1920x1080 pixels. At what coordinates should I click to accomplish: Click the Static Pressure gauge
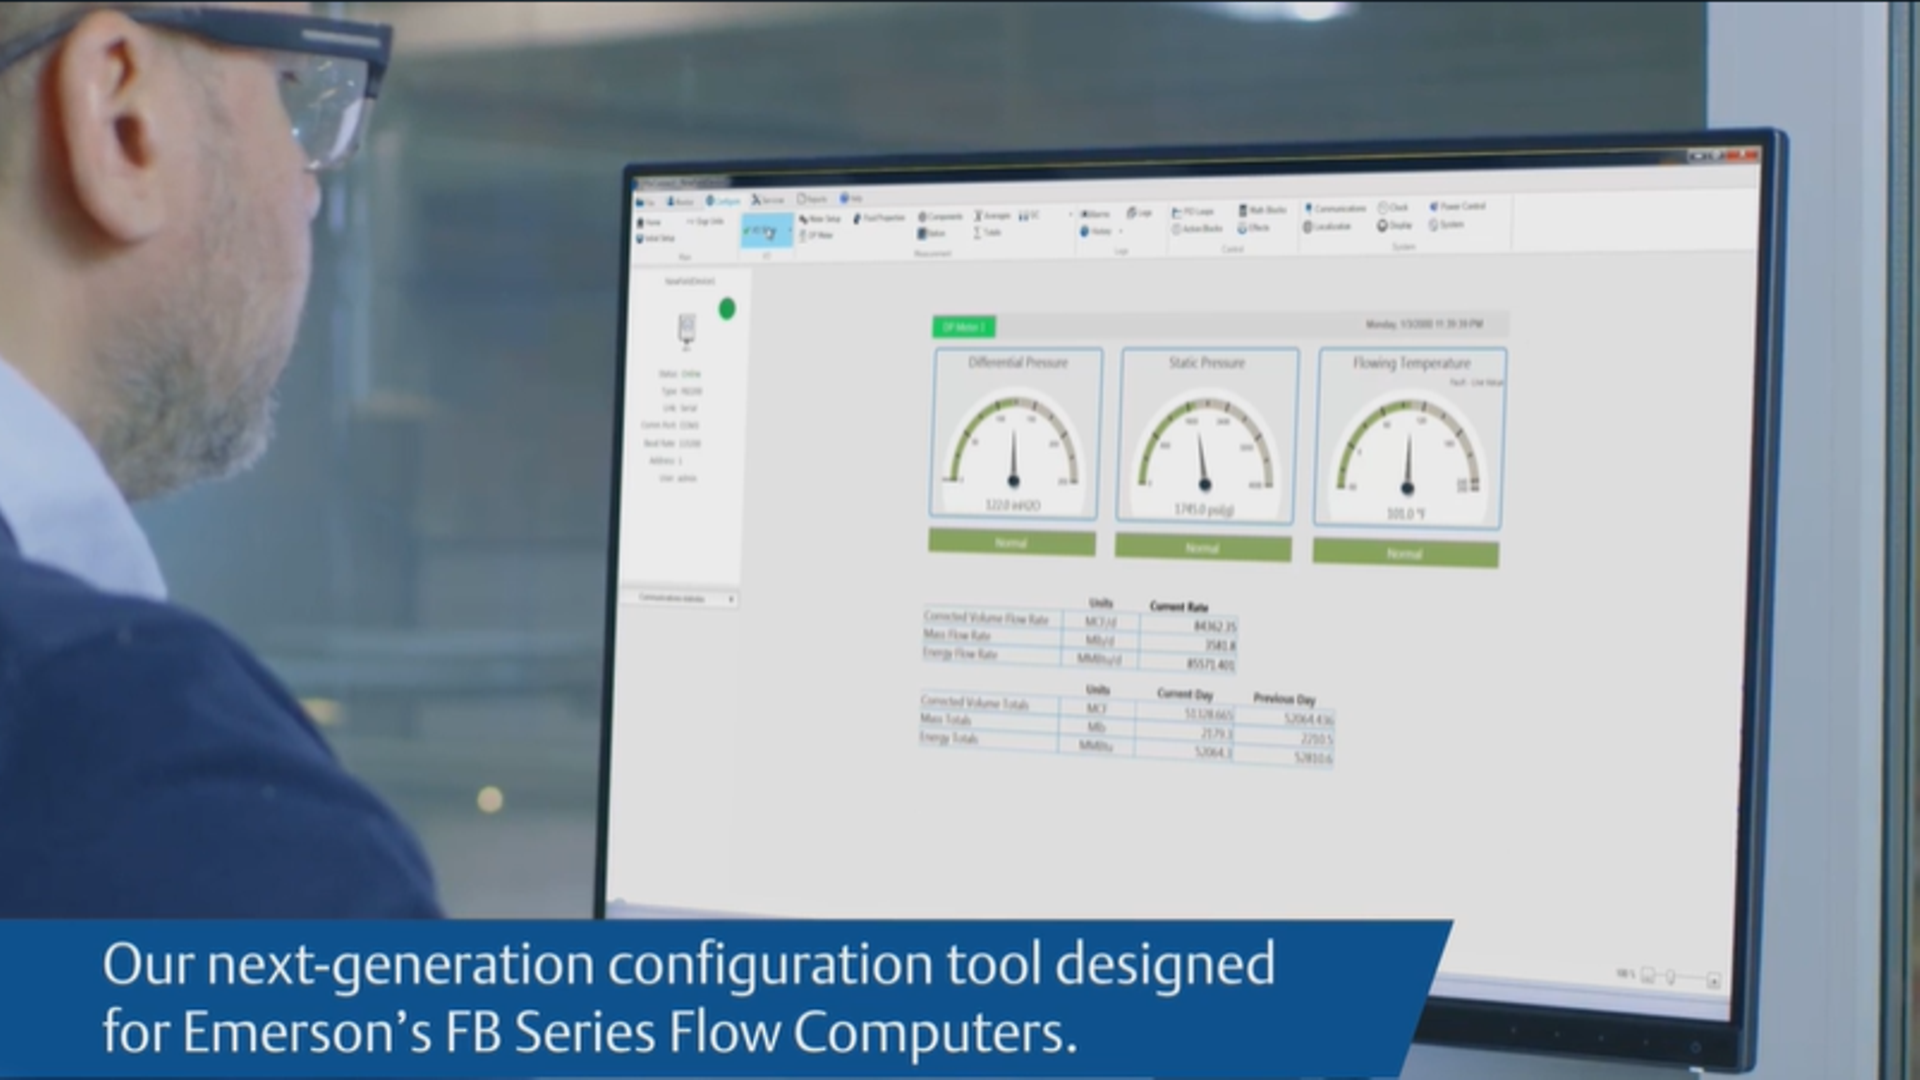(1206, 436)
